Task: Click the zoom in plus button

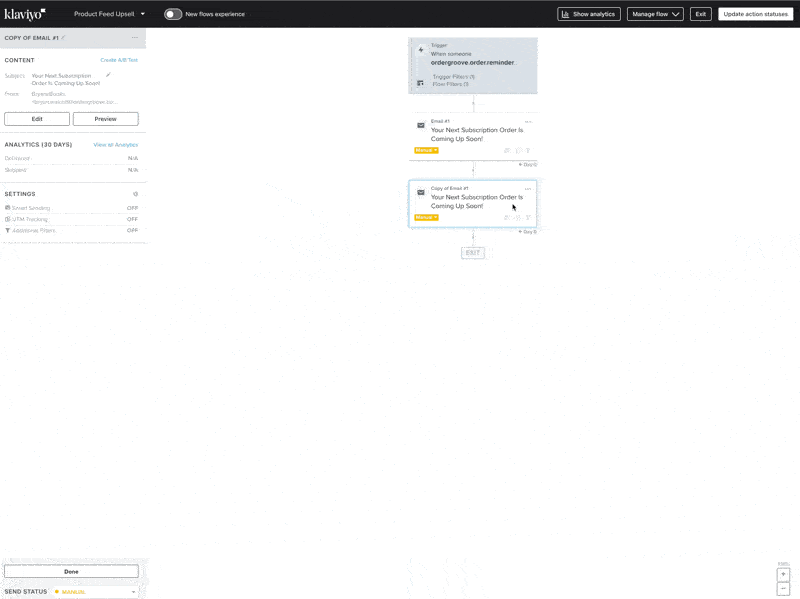Action: [x=783, y=574]
